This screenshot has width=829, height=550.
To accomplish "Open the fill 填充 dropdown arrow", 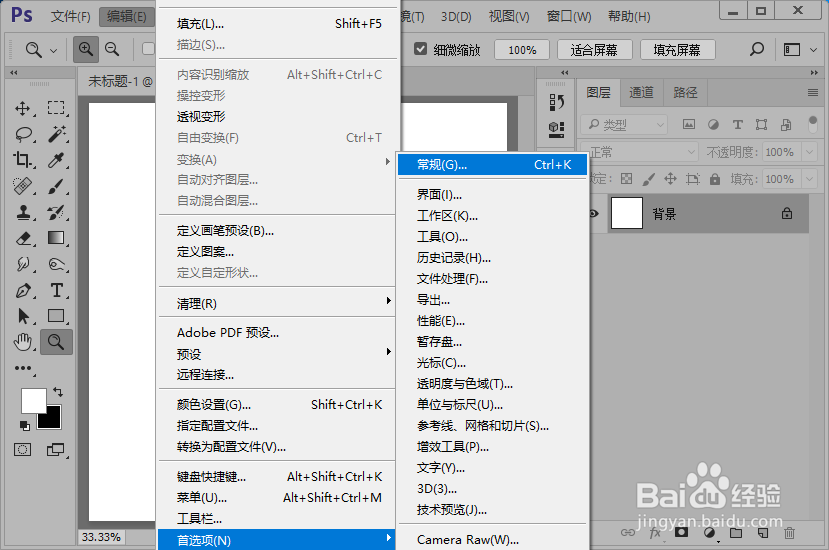I will (x=809, y=179).
